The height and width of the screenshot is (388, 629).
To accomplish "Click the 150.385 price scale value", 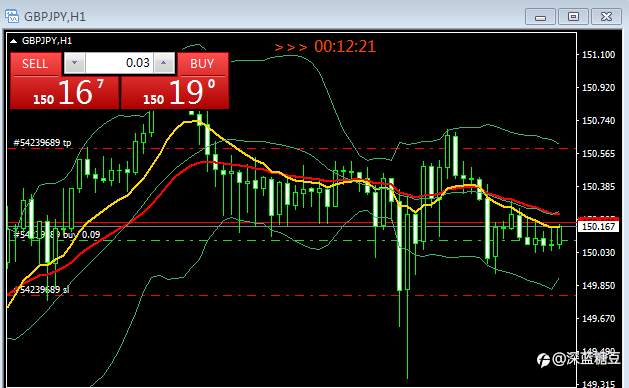I will point(598,187).
